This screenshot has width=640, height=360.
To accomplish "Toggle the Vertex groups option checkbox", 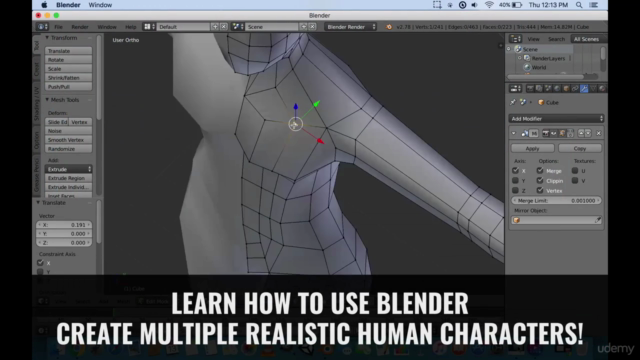I will 540,190.
